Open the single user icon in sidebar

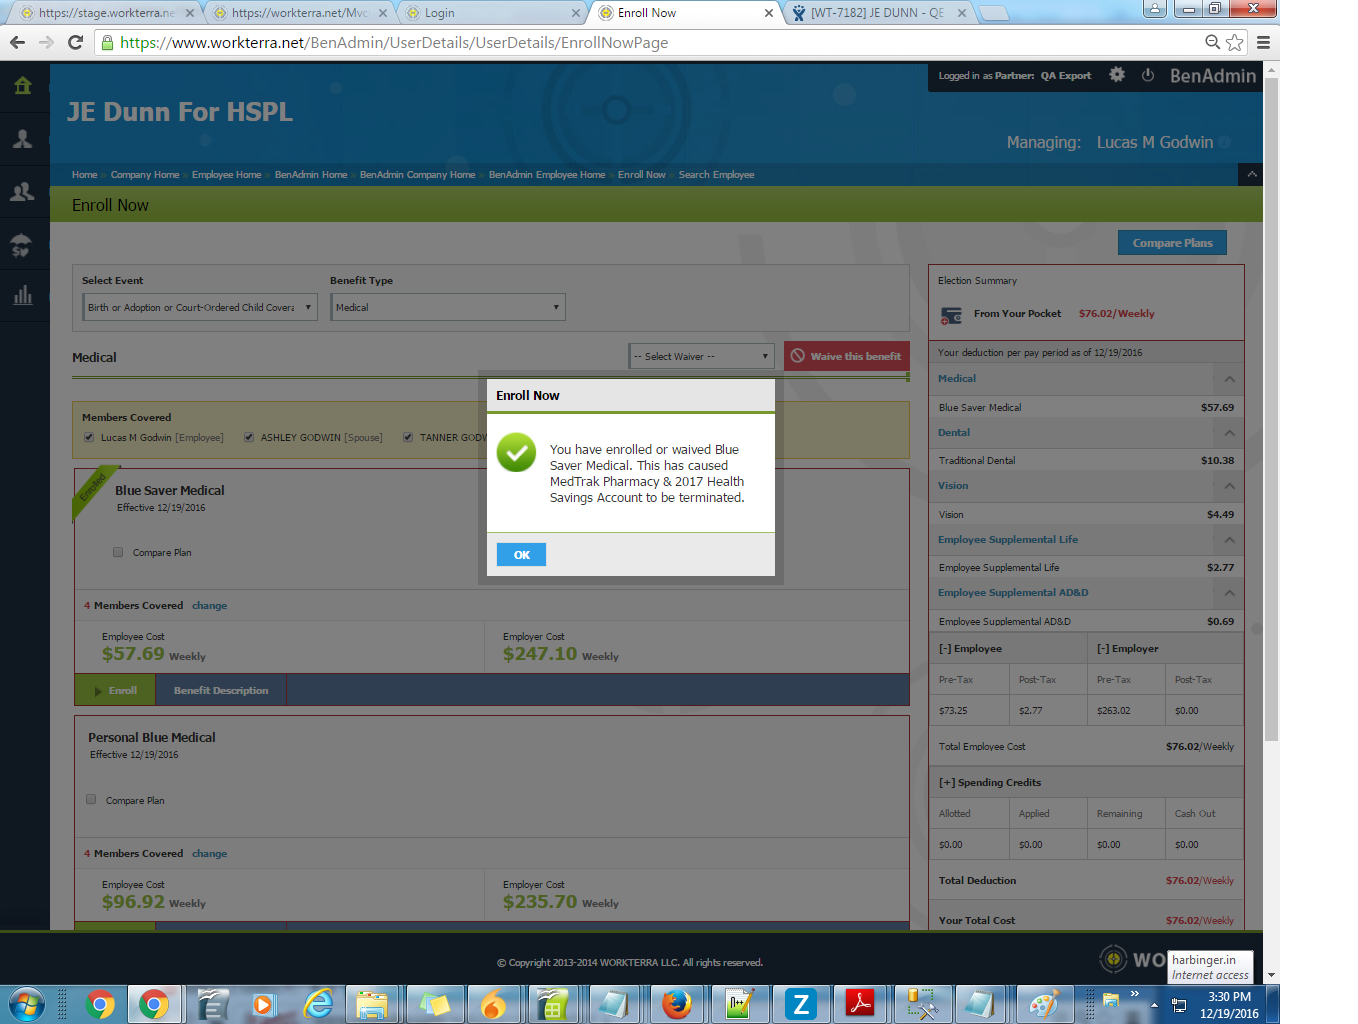pyautogui.click(x=23, y=139)
